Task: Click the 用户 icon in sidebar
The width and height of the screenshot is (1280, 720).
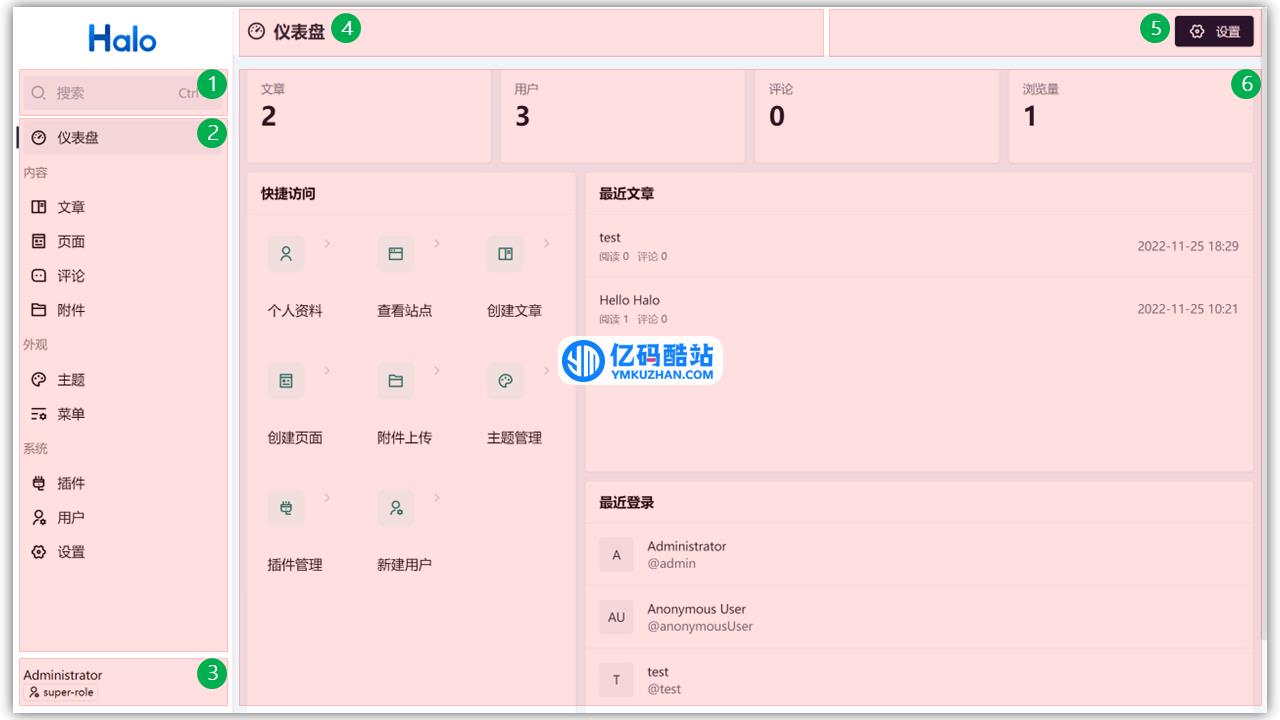Action: click(39, 517)
